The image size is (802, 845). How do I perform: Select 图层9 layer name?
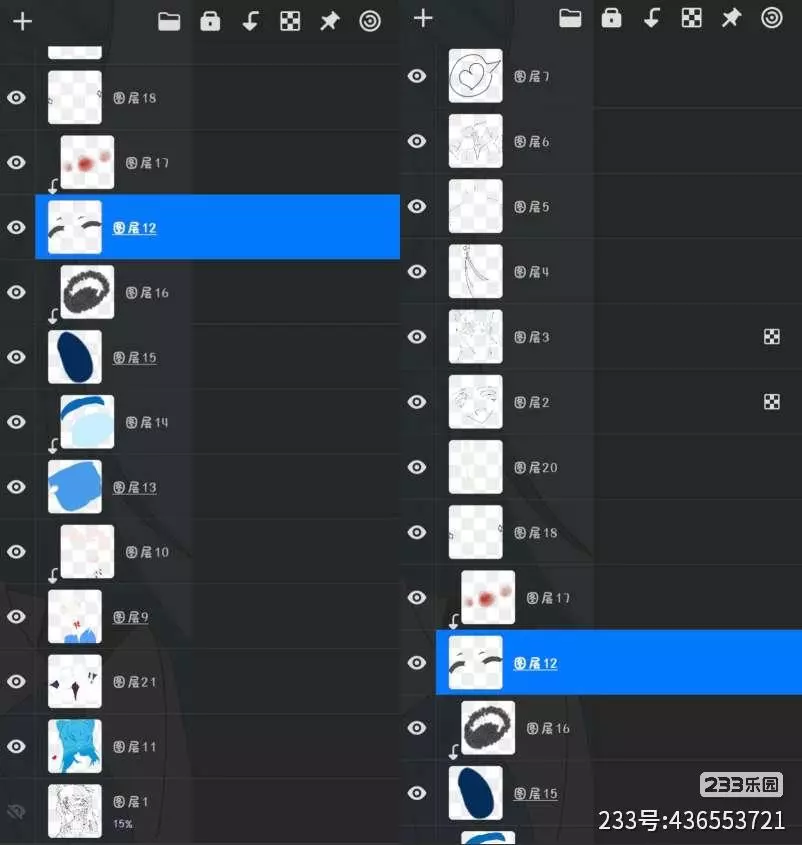pos(130,617)
